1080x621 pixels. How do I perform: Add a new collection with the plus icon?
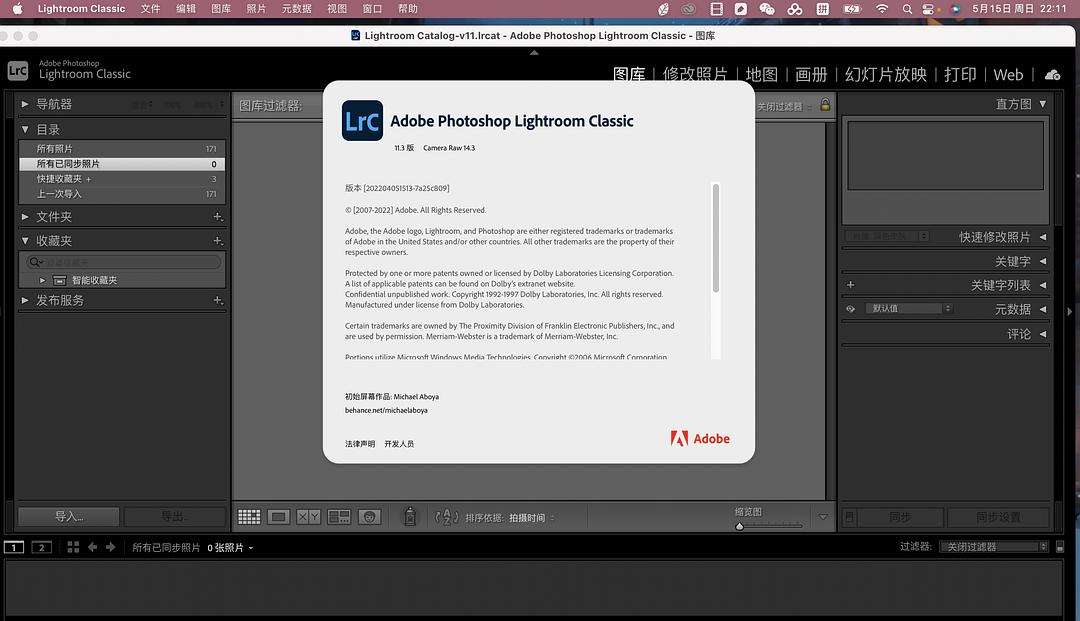point(218,241)
